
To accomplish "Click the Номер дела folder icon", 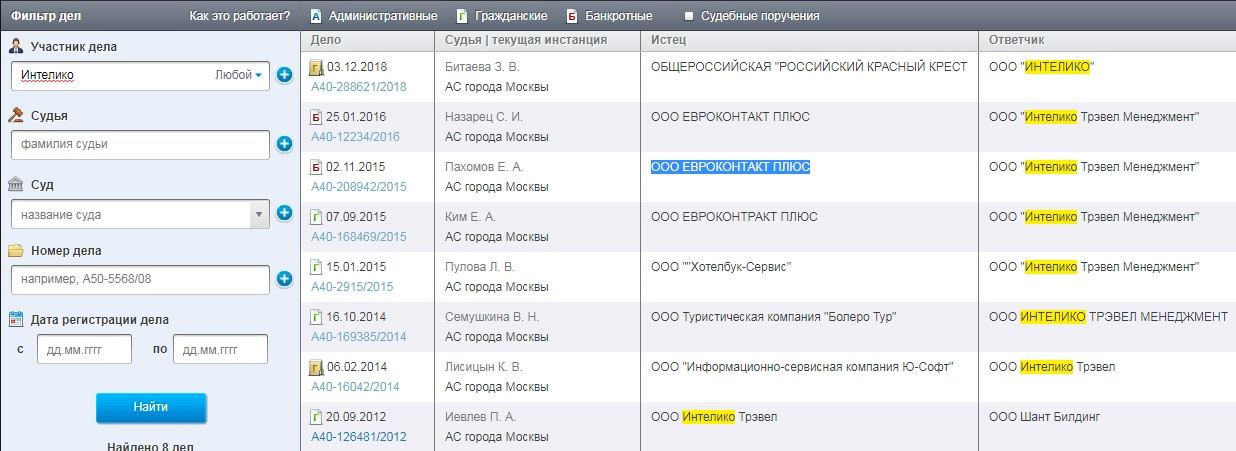I will click(x=16, y=250).
